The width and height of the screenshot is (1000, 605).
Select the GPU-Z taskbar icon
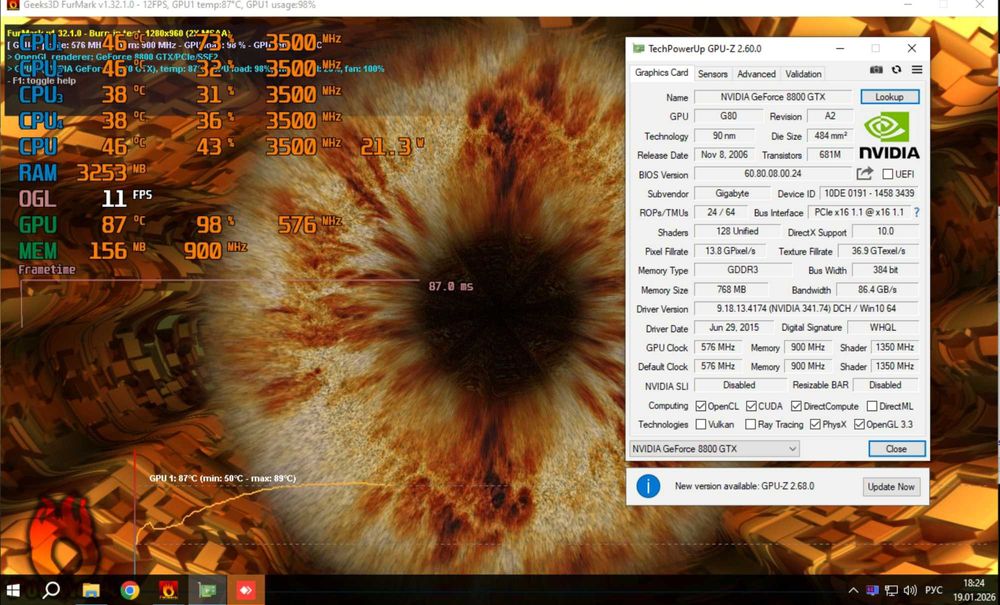tap(207, 590)
